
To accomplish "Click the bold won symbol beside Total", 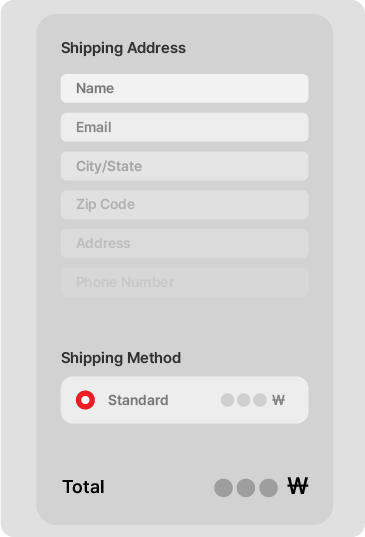I will pyautogui.click(x=298, y=486).
